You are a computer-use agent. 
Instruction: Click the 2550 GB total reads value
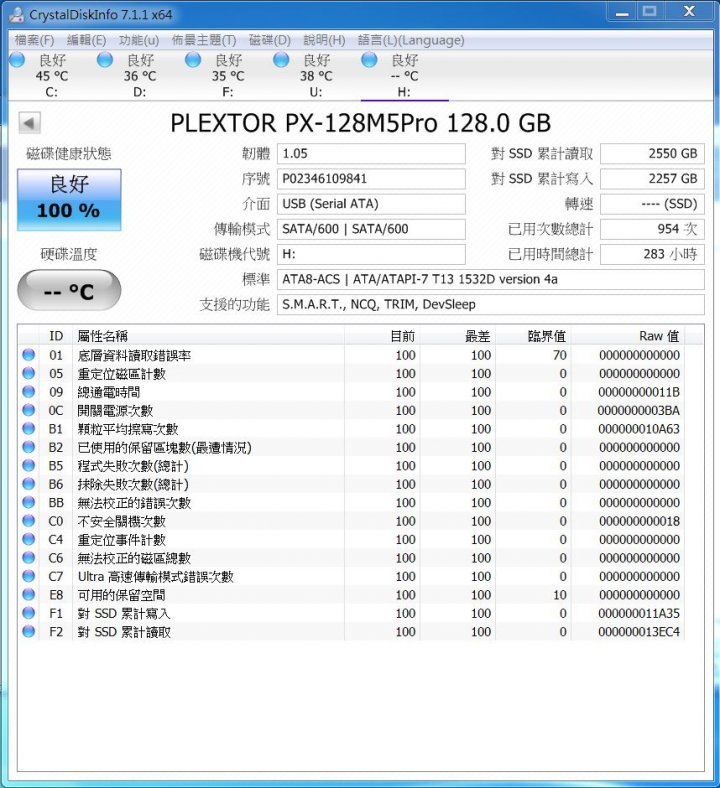(x=652, y=154)
